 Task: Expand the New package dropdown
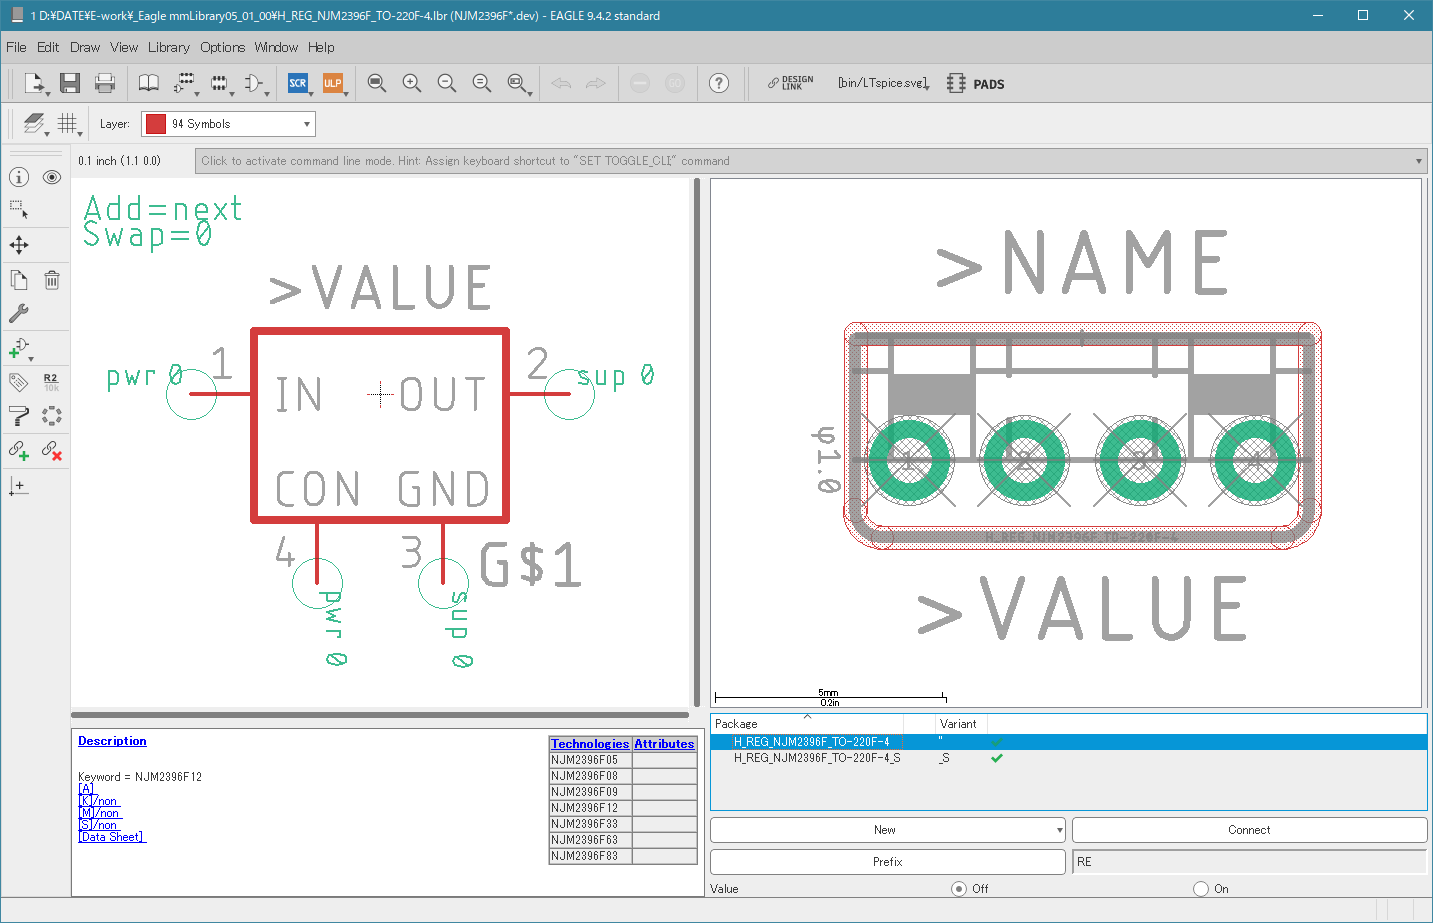(1059, 830)
